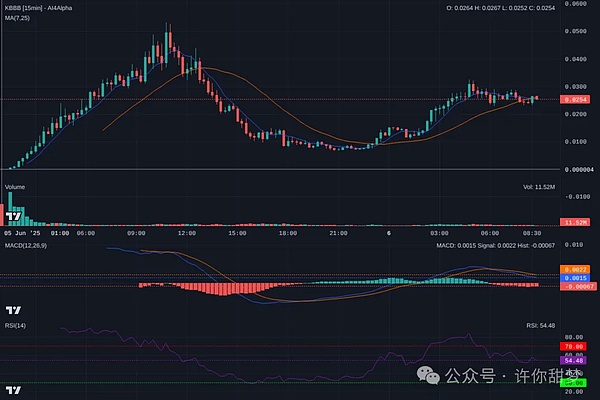
Task: Select the 12:00 time axis label
Action: (x=186, y=233)
